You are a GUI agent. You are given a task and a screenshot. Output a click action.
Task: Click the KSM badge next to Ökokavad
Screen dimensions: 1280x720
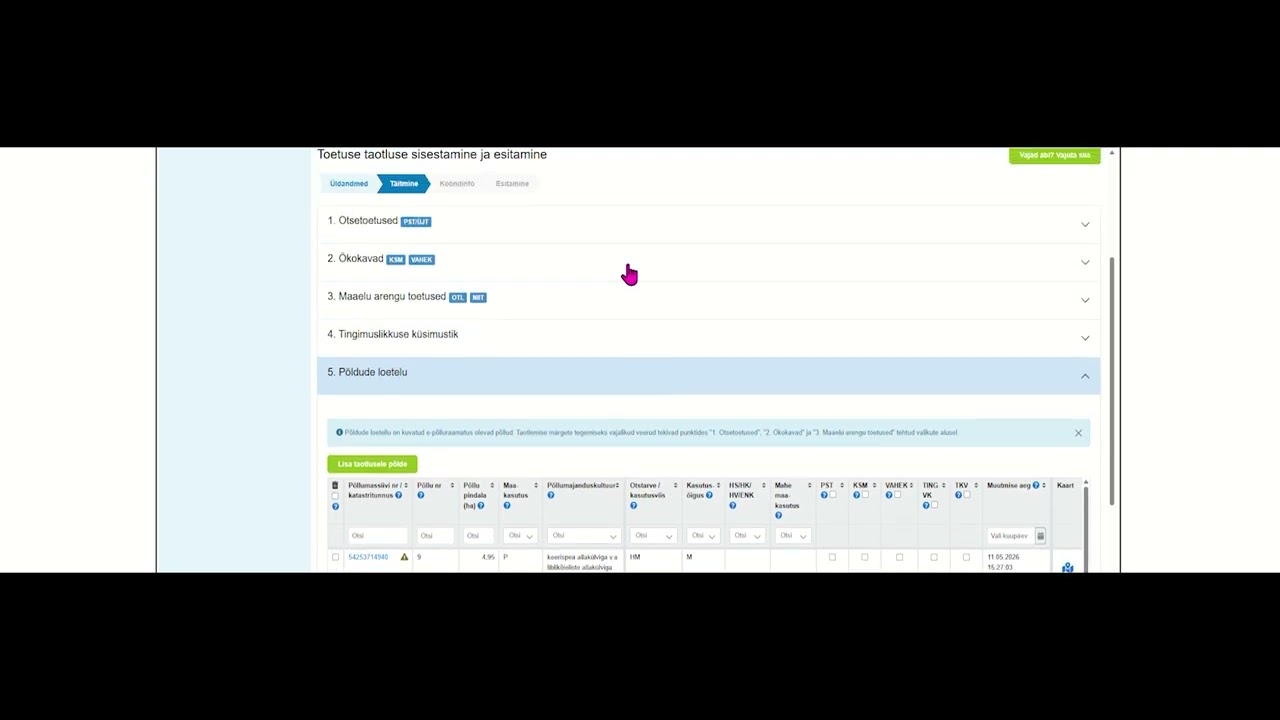(x=395, y=260)
